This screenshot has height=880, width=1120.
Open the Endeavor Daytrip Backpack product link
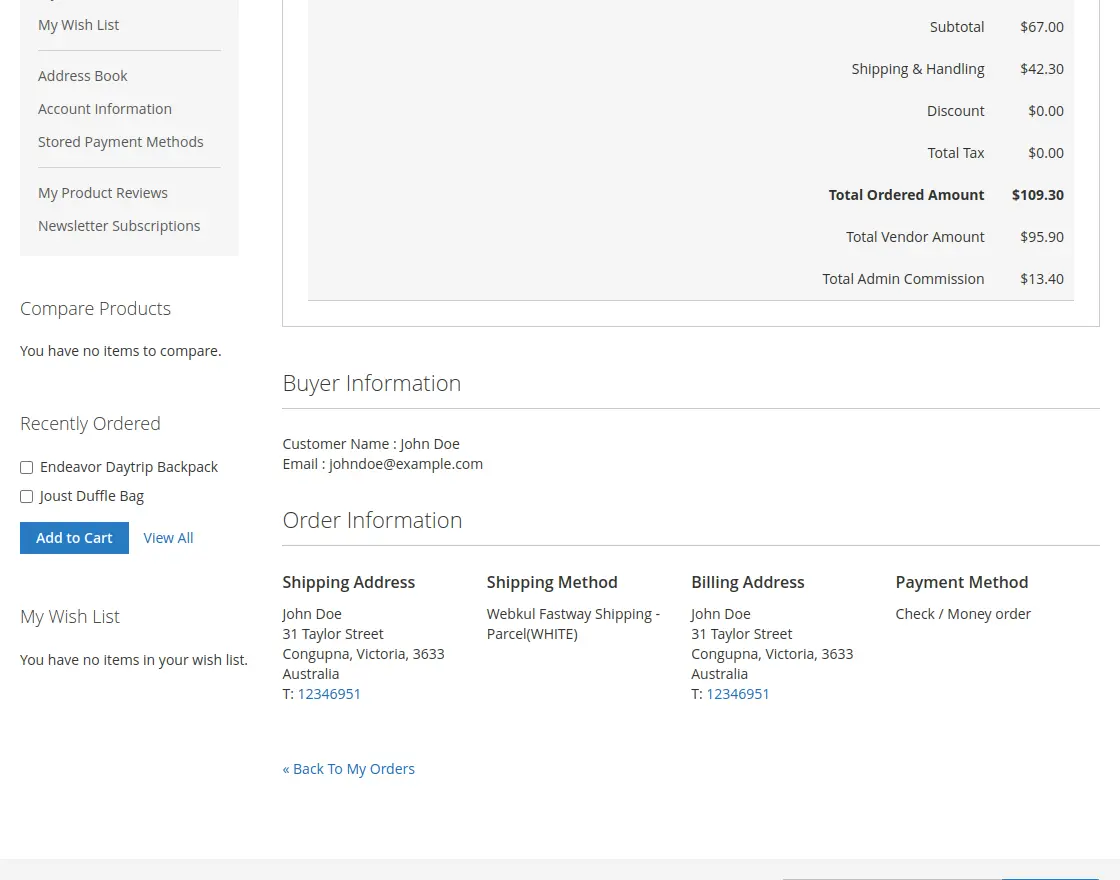129,467
